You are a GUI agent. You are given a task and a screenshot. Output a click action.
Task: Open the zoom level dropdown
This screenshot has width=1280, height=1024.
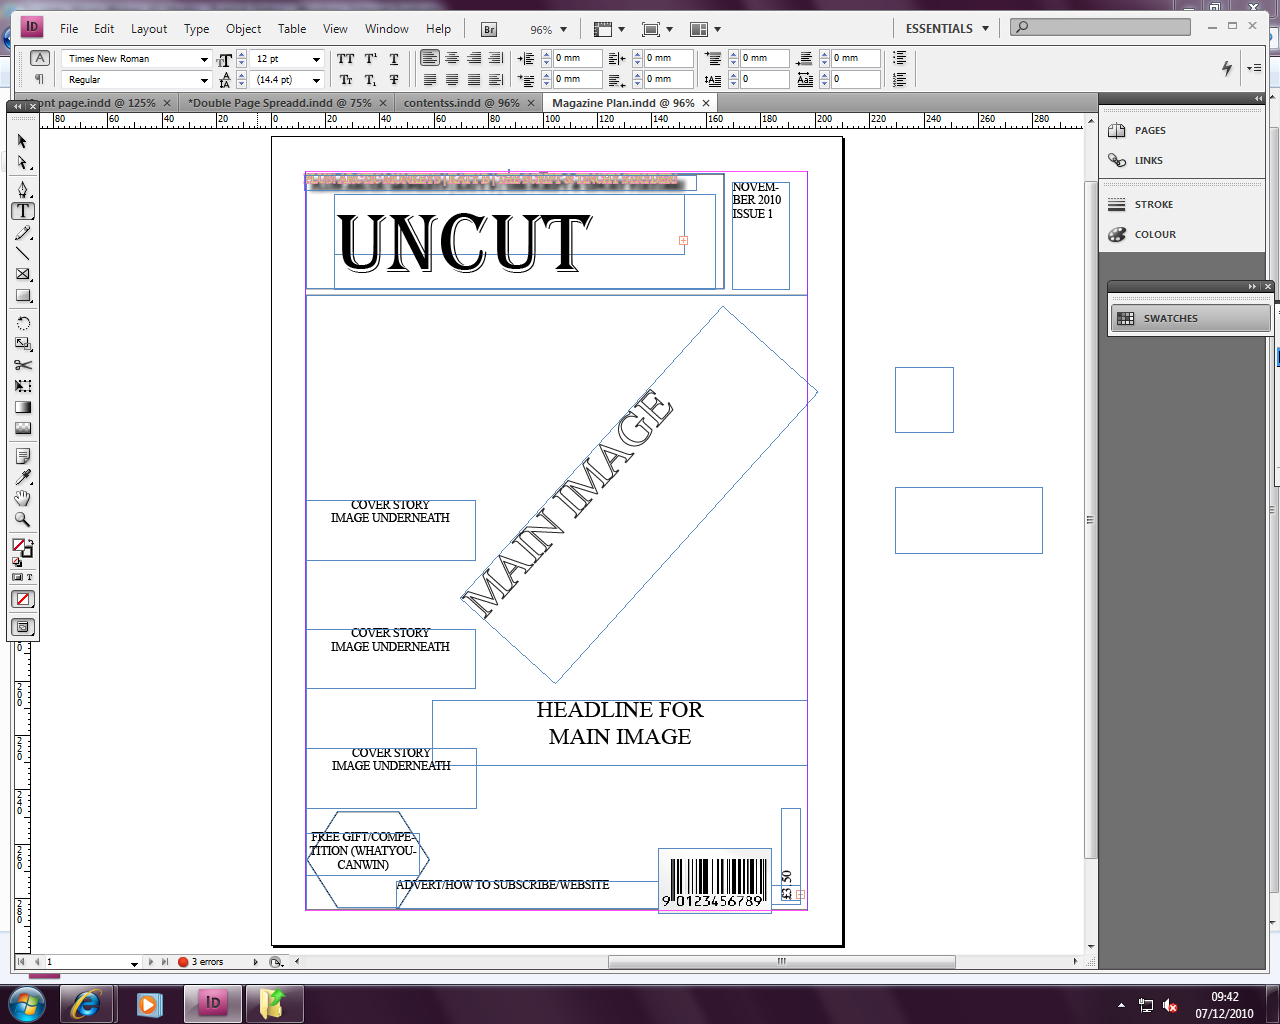coord(562,29)
